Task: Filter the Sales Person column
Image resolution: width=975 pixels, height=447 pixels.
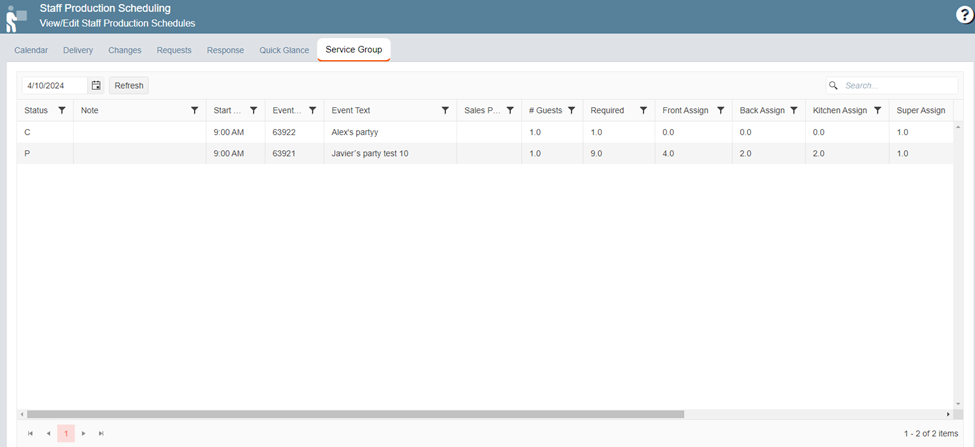Action: tap(510, 110)
